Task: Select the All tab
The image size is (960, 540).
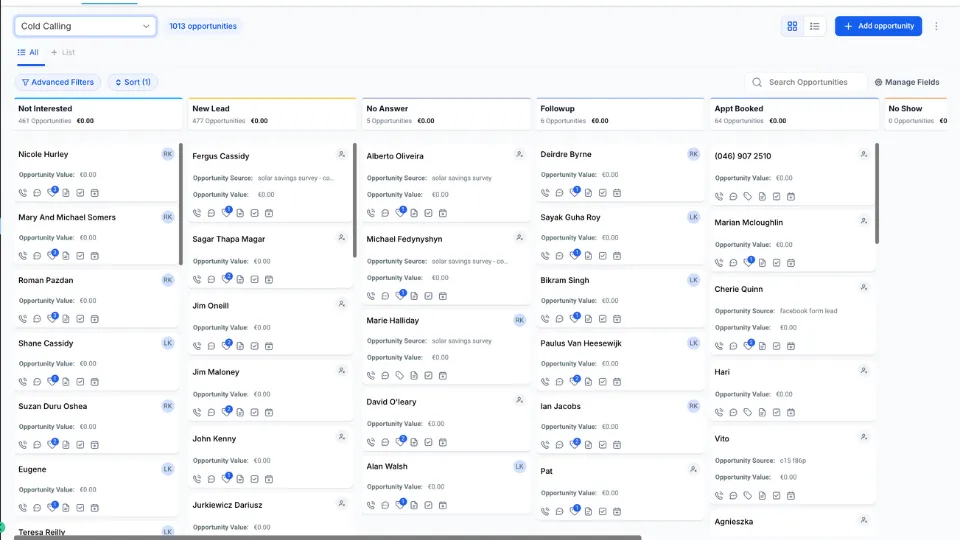Action: (28, 53)
